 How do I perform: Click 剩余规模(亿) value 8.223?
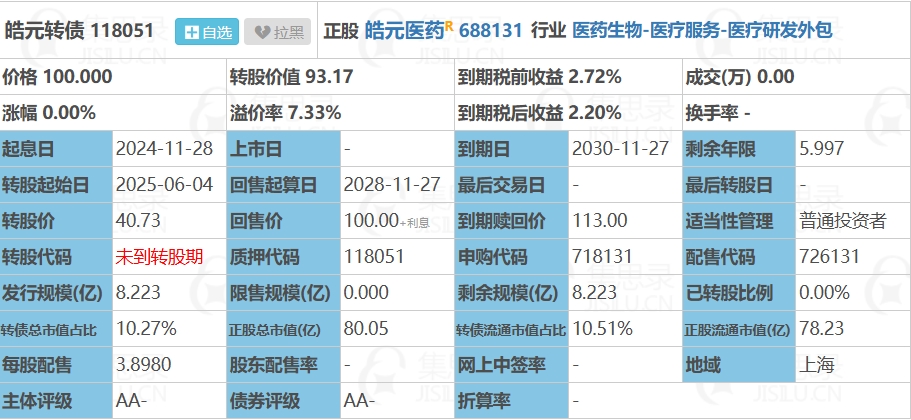tap(595, 292)
